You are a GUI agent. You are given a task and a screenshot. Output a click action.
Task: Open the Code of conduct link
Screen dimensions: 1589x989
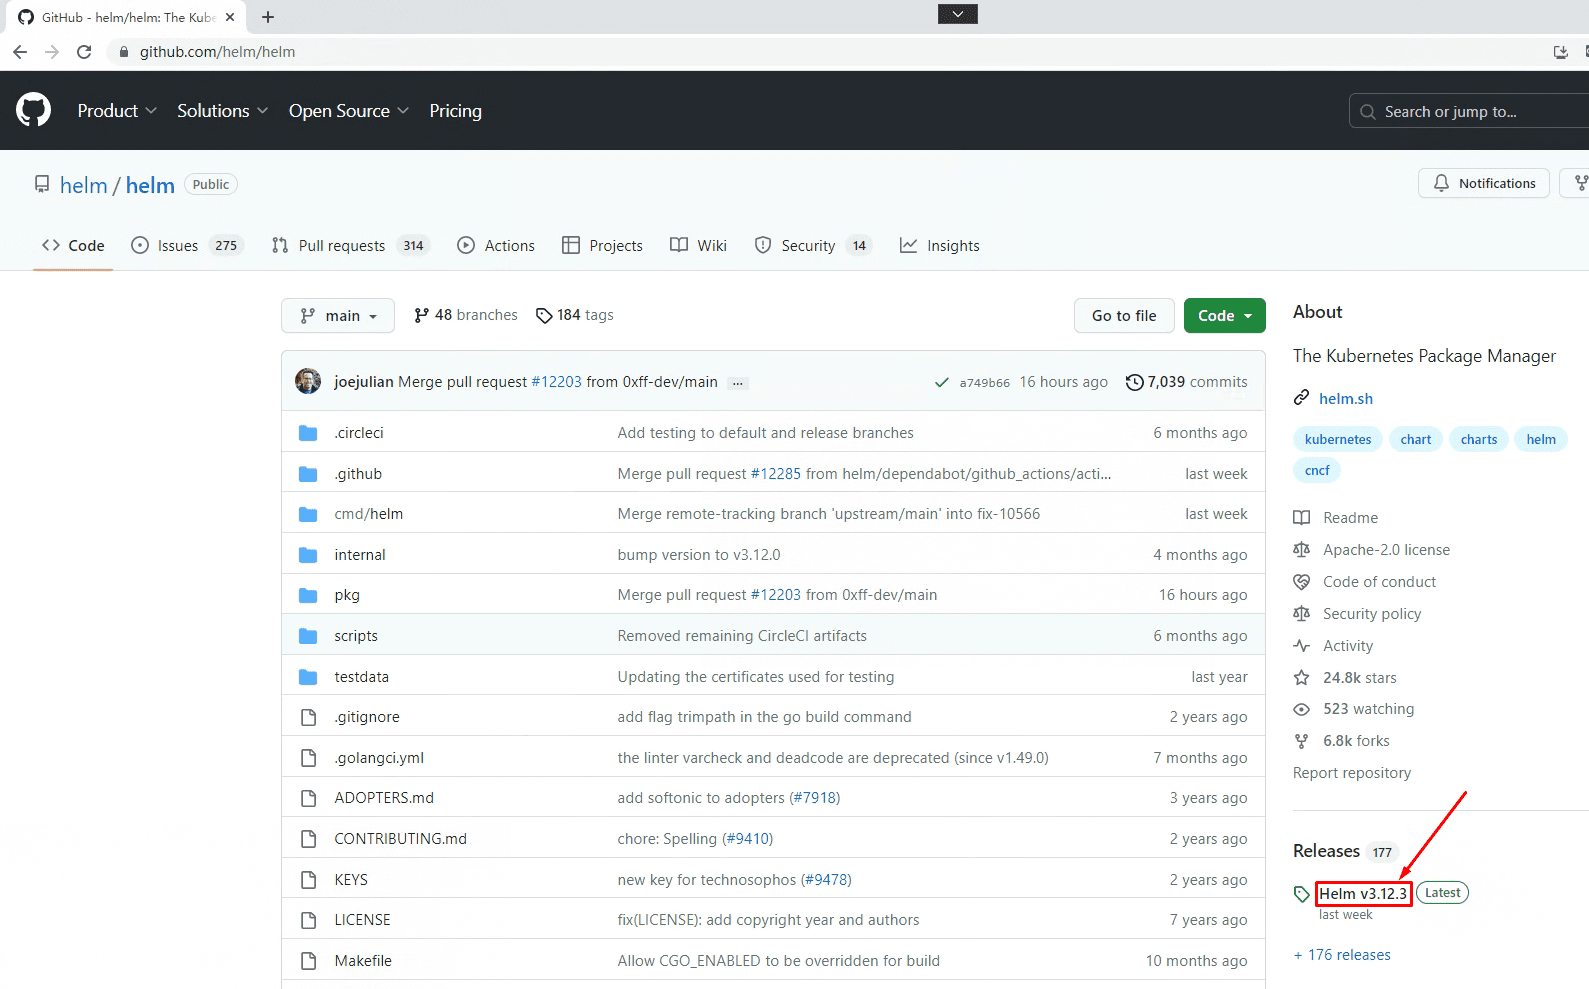pos(1379,582)
